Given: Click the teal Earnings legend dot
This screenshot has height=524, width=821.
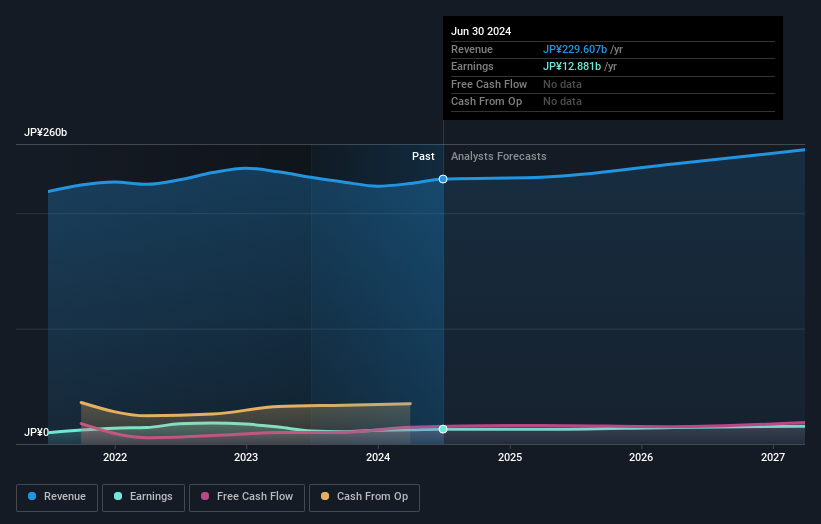Looking at the screenshot, I should point(118,496).
